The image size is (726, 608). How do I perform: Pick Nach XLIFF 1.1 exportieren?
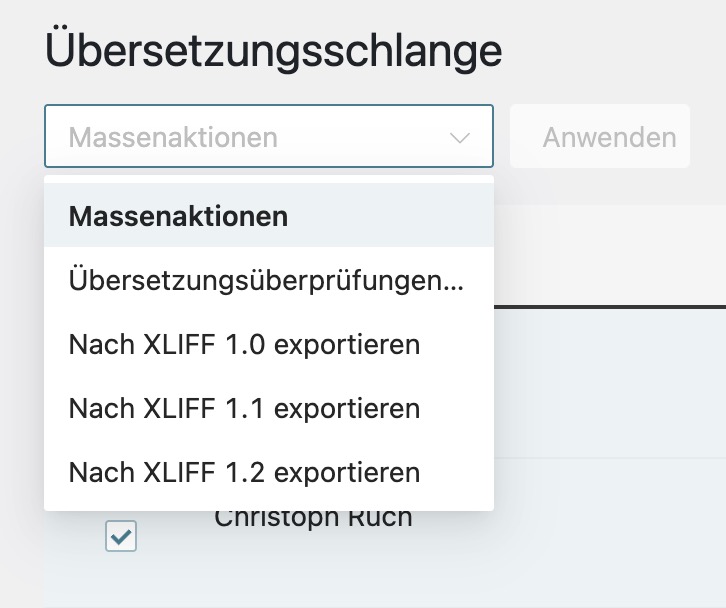click(244, 409)
